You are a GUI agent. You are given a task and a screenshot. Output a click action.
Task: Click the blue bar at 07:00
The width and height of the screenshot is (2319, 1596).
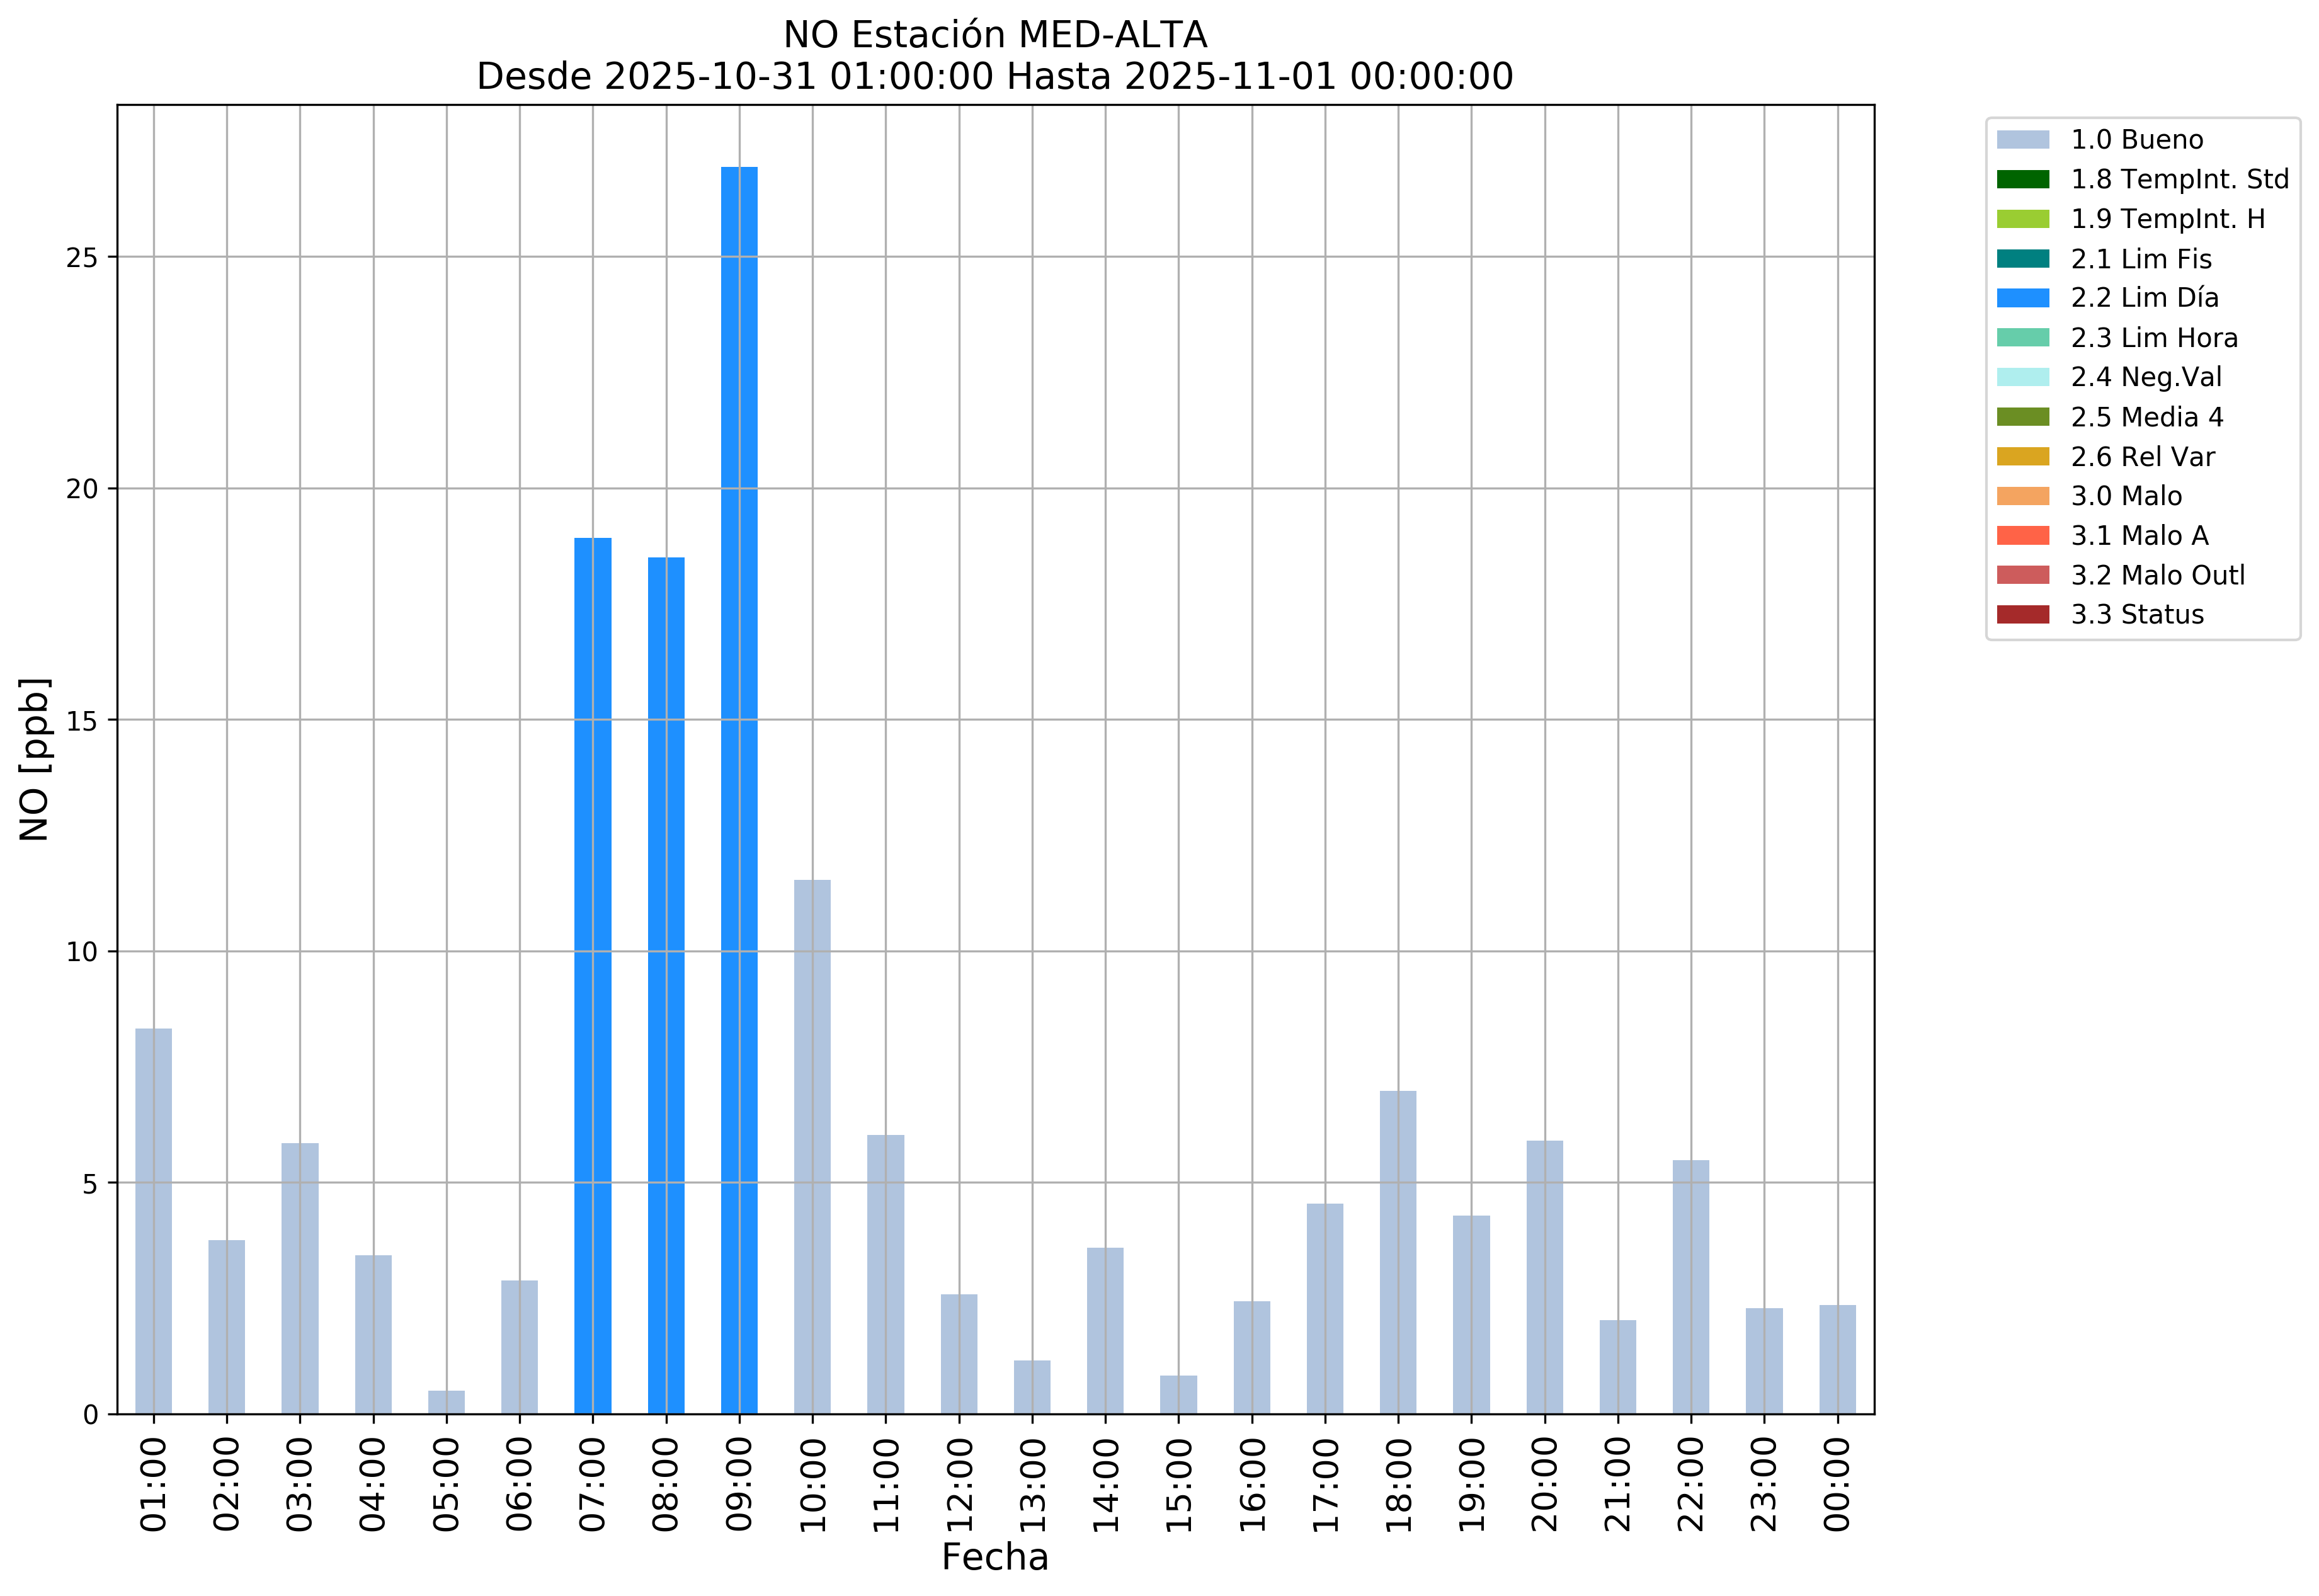[593, 975]
